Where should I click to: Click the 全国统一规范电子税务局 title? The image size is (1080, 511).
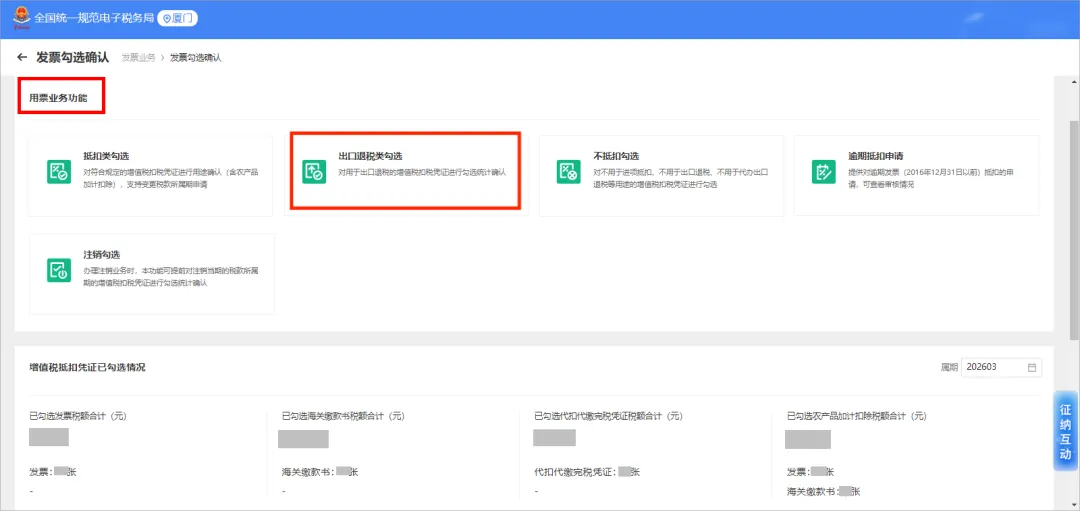pos(94,19)
